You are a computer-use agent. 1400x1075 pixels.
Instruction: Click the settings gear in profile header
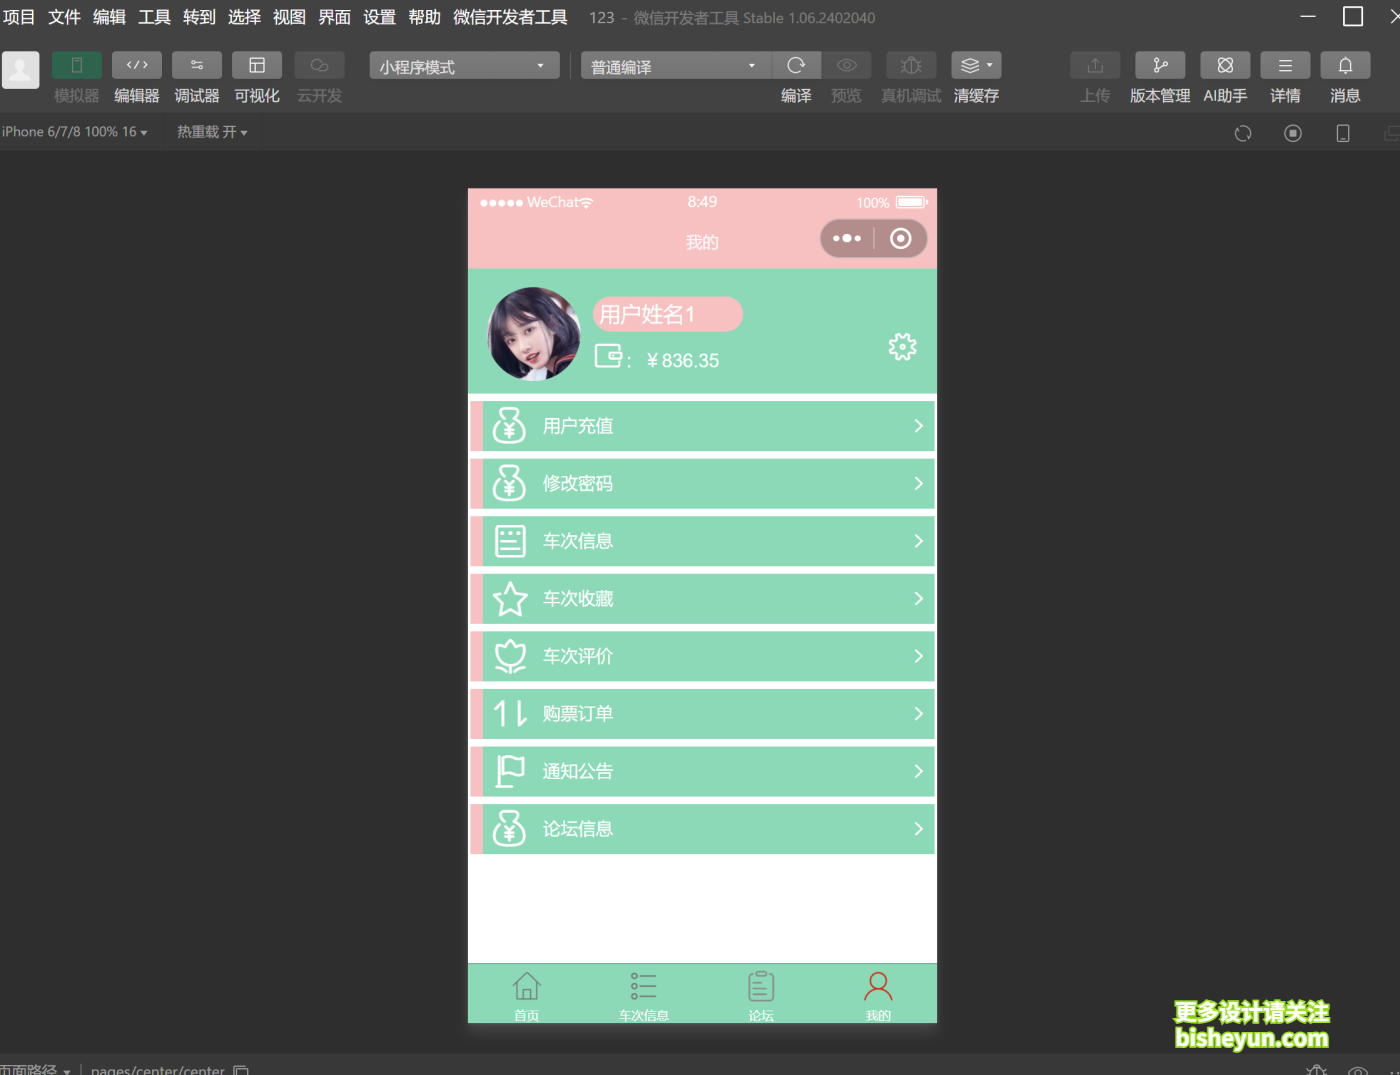(x=902, y=347)
